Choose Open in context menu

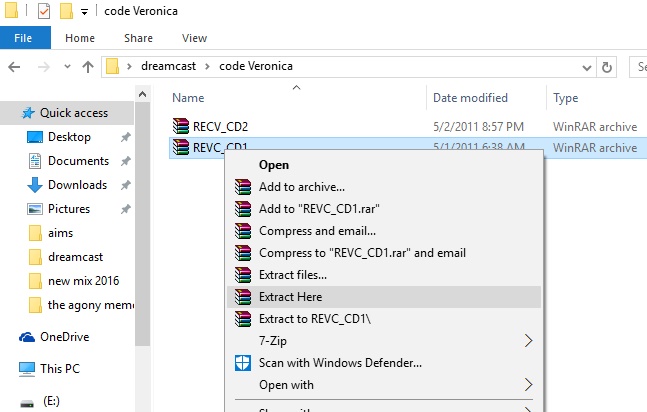(384, 165)
